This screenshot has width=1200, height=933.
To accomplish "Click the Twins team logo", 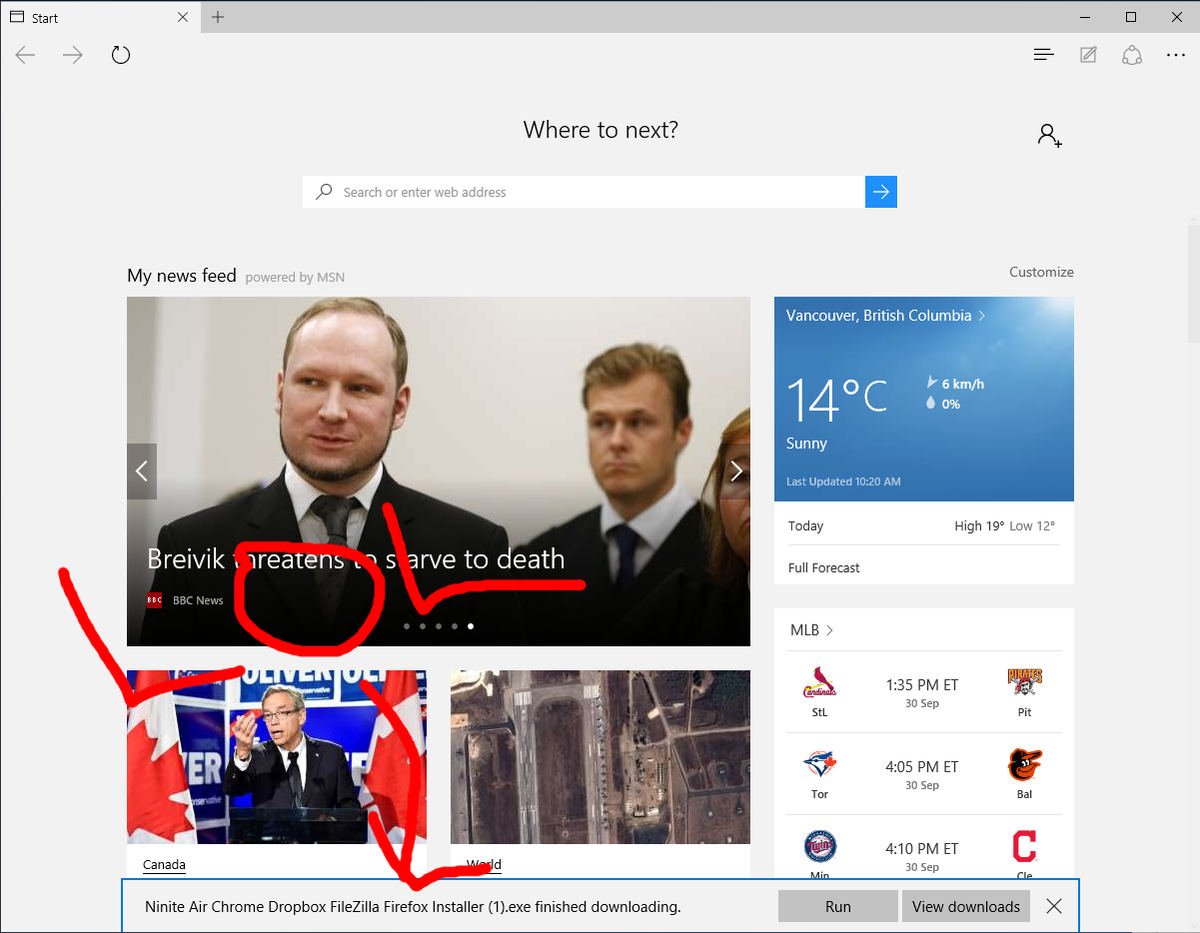I will [x=819, y=848].
